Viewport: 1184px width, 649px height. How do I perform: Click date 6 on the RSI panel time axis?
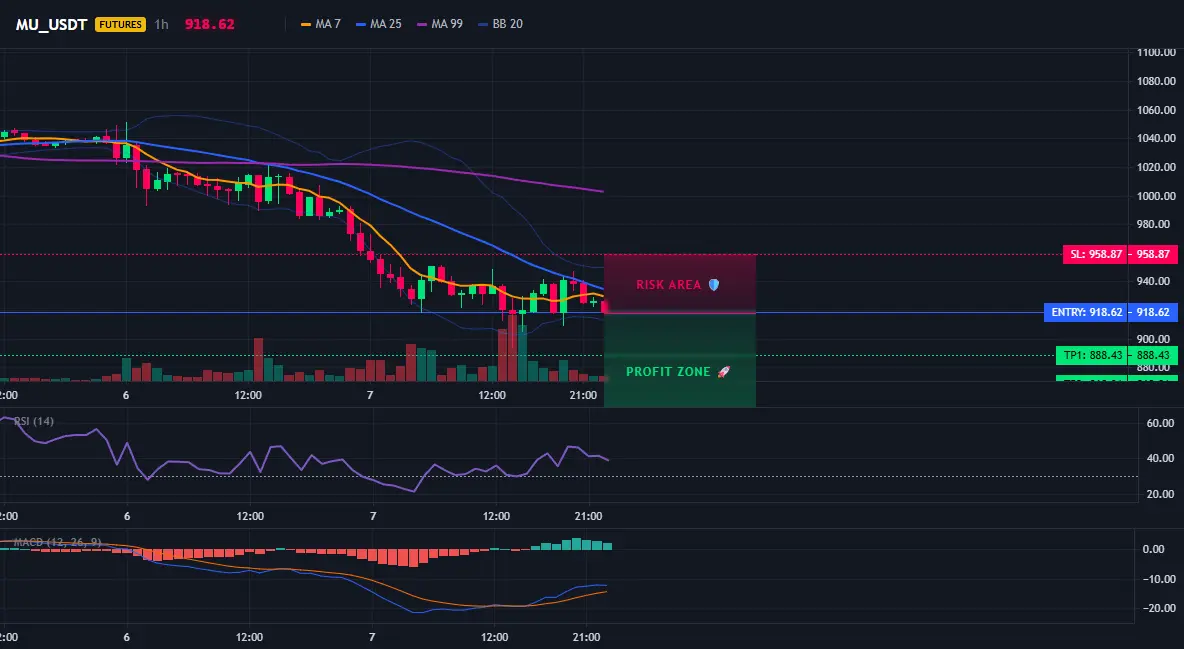pos(127,516)
